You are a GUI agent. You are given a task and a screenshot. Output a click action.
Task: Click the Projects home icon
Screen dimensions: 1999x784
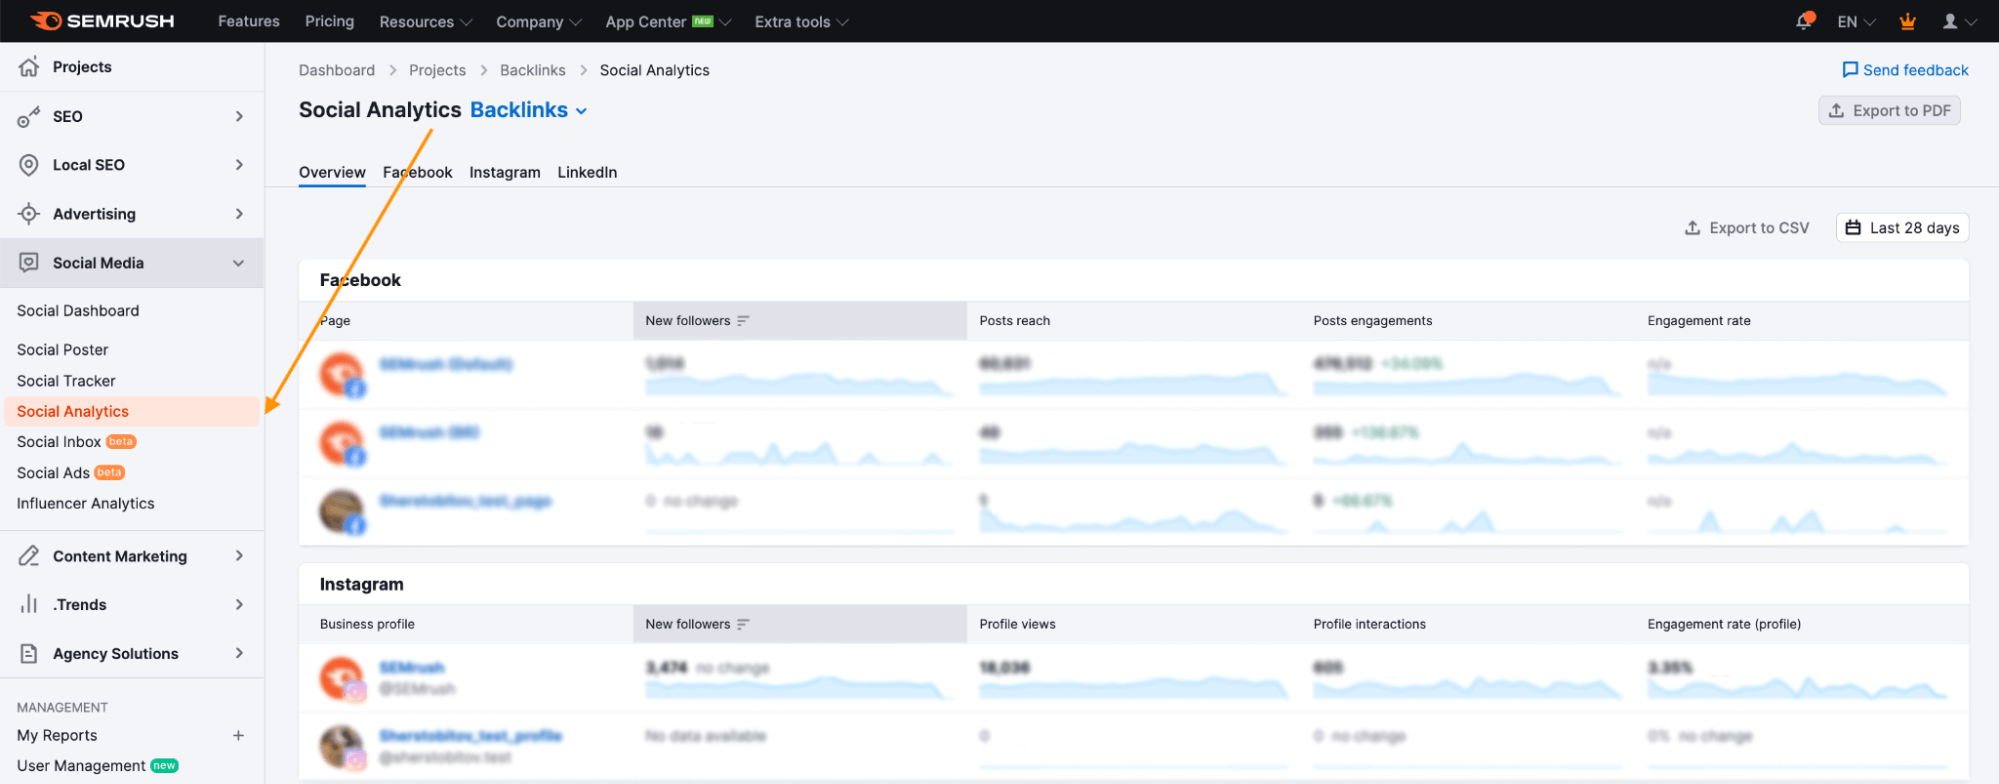click(29, 67)
